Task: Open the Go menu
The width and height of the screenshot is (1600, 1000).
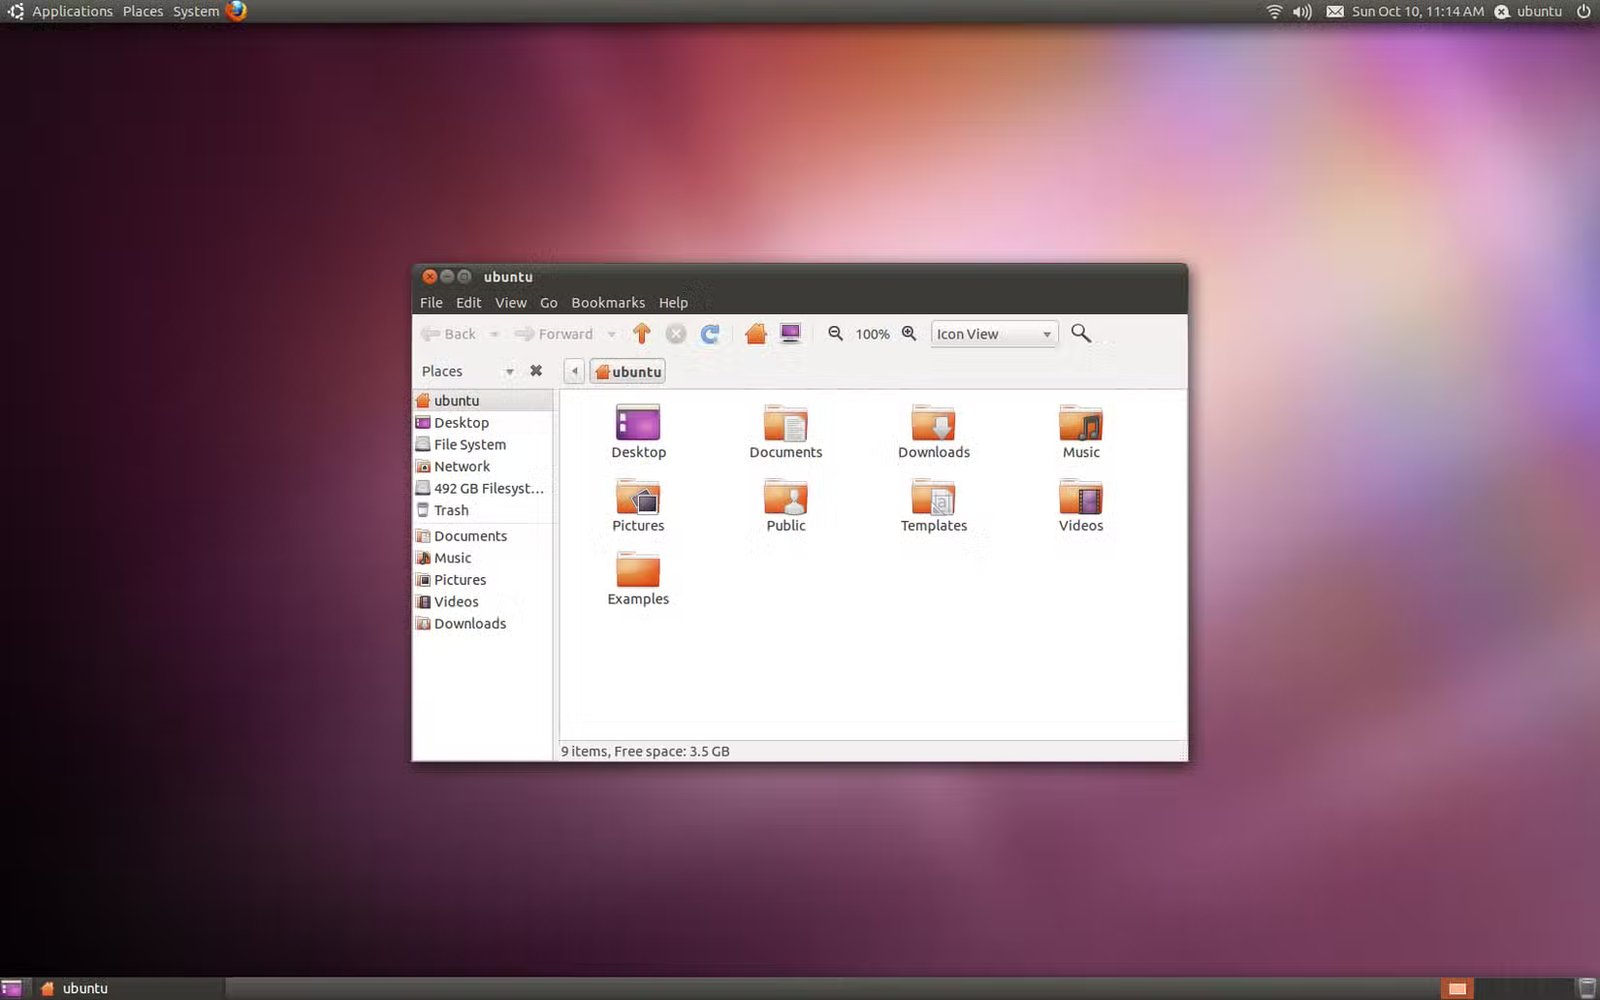Action: (x=548, y=302)
